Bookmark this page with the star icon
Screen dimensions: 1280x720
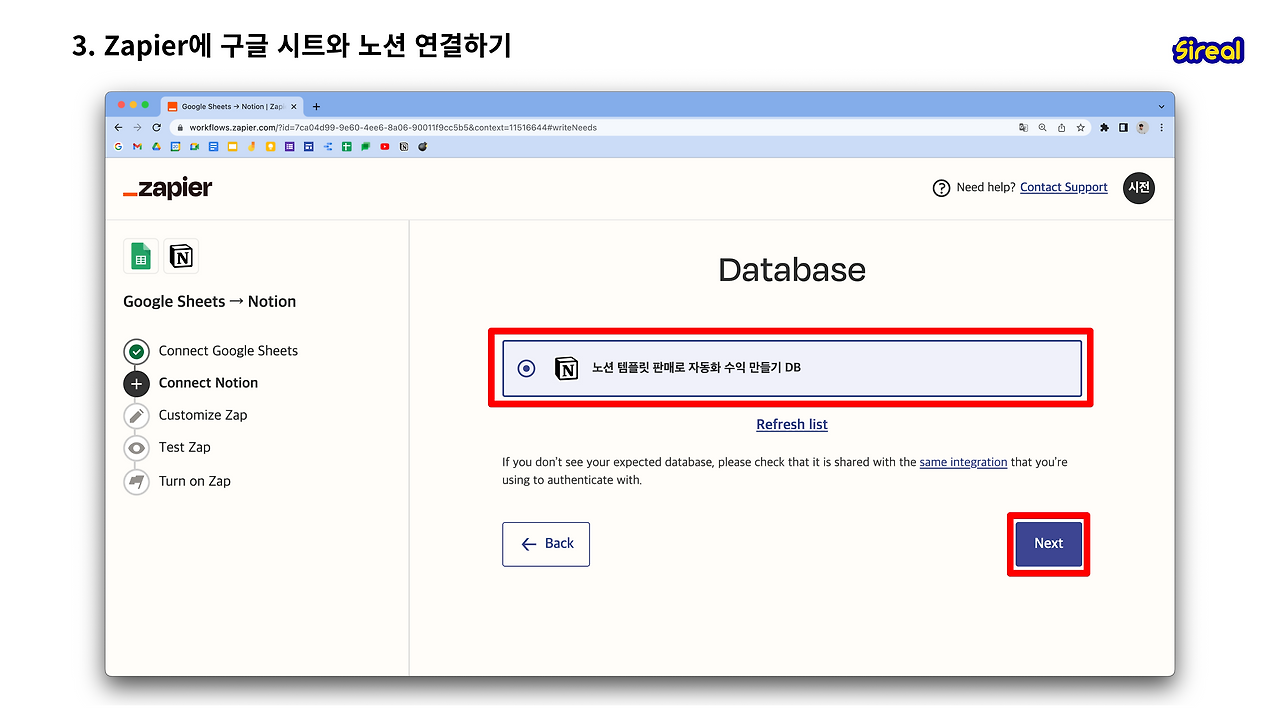[x=1080, y=128]
